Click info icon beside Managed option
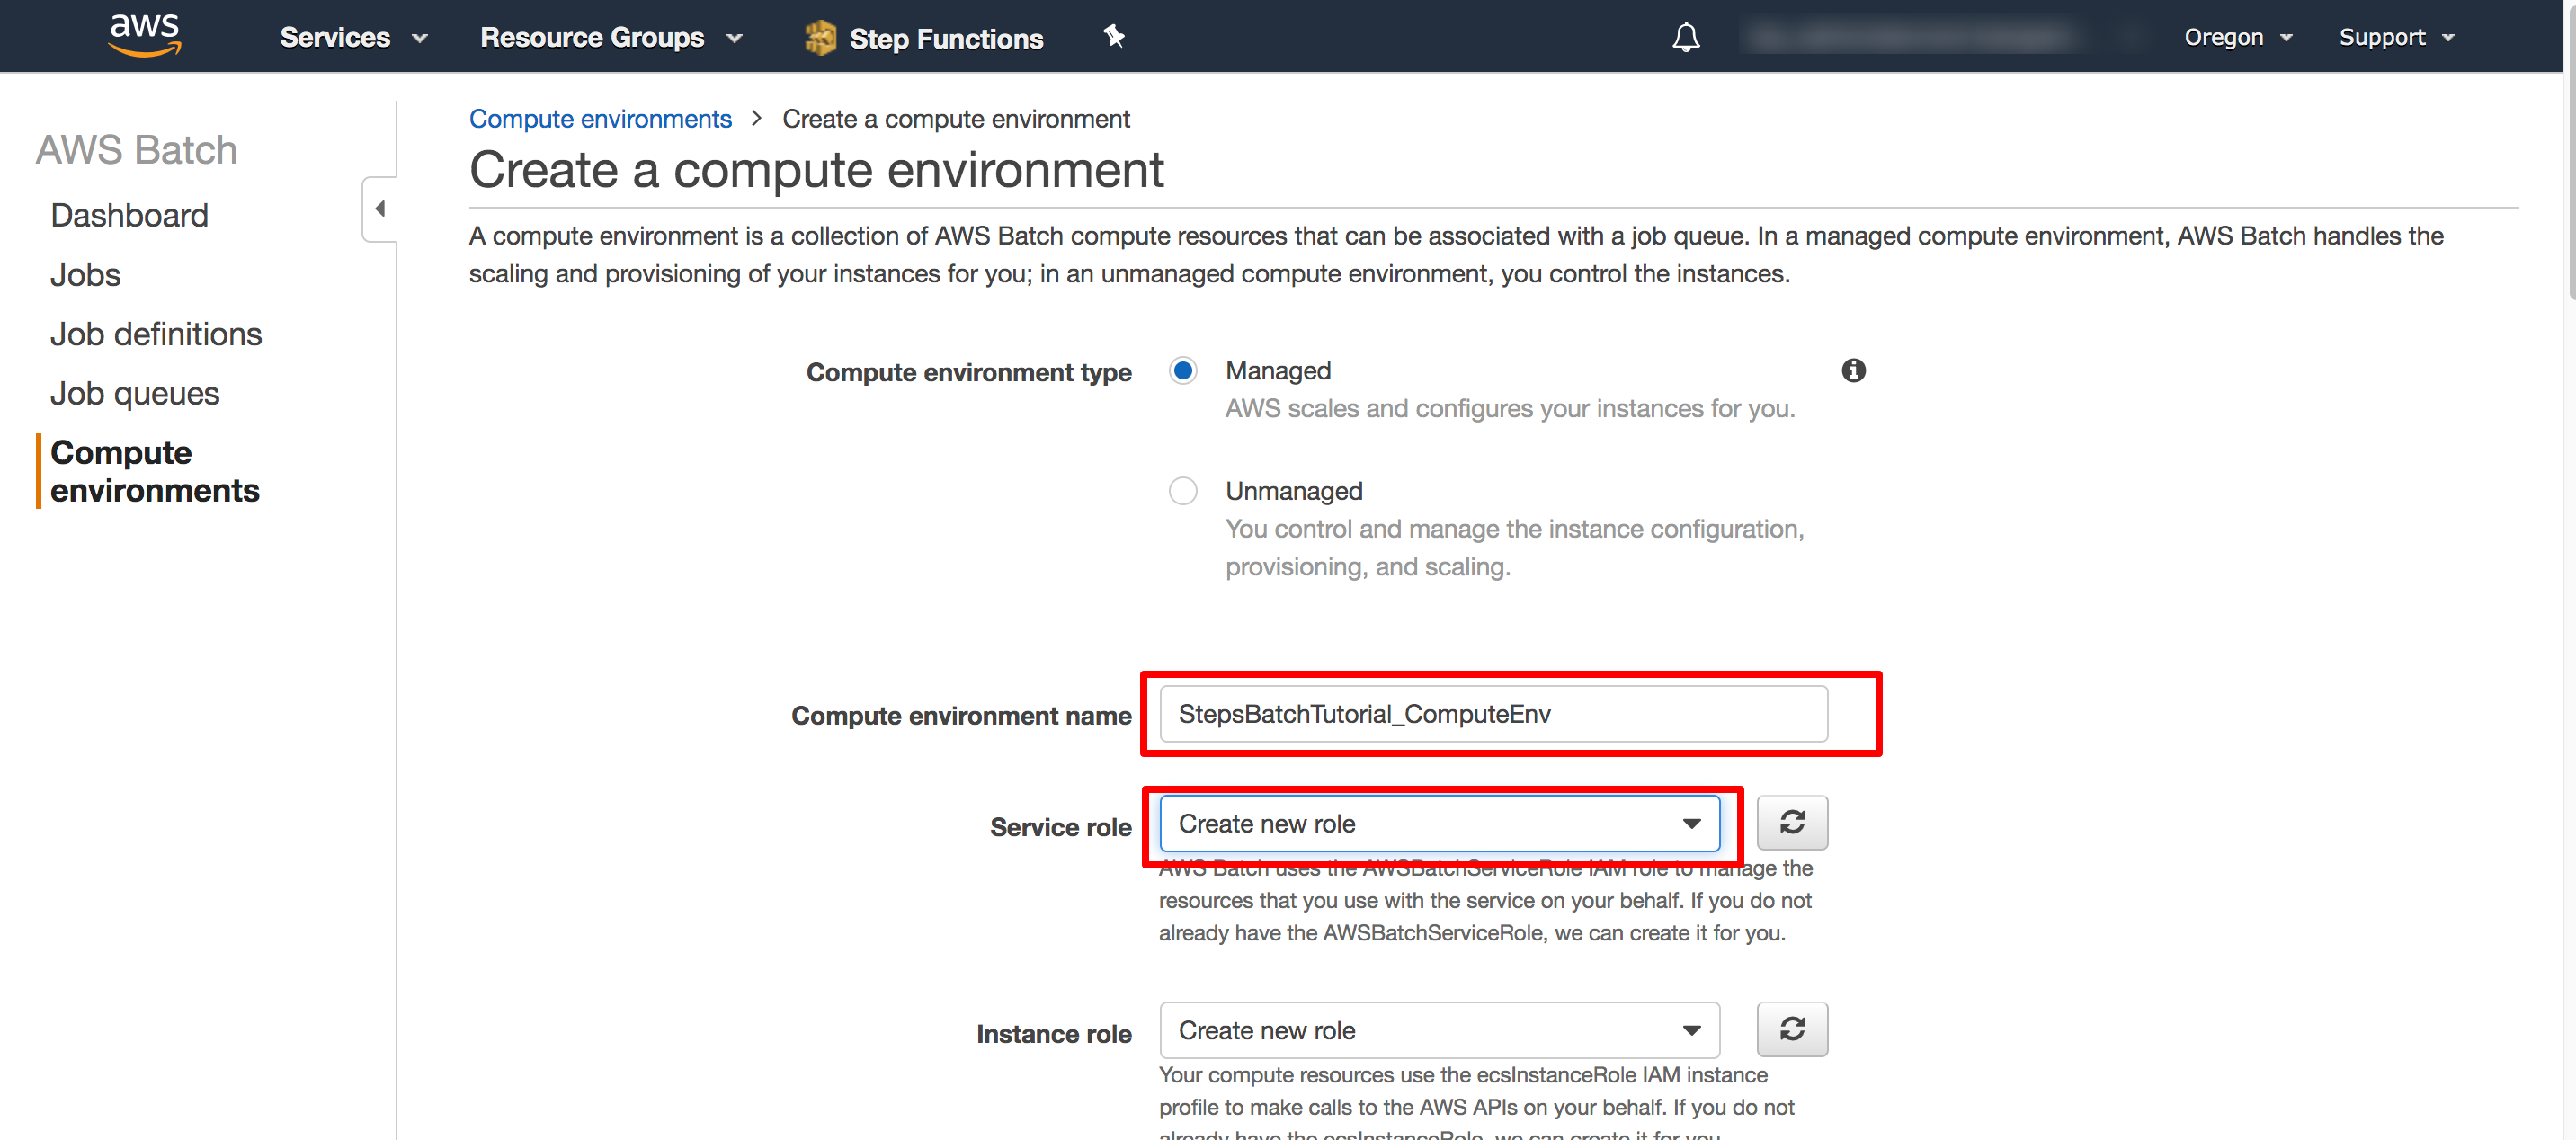2576x1140 pixels. (1853, 370)
